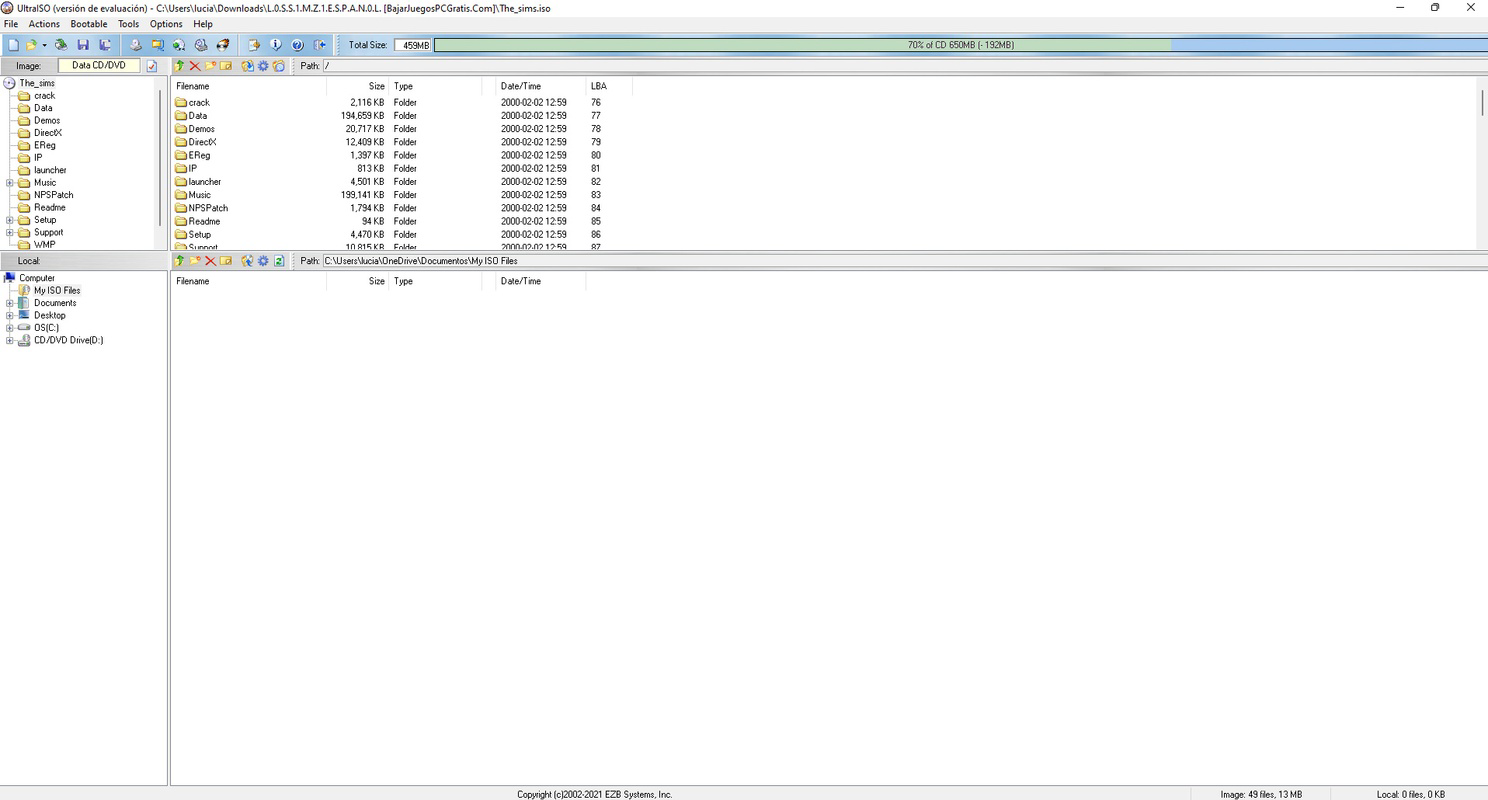Image resolution: width=1488 pixels, height=800 pixels.
Task: Click the Total Size input field
Action: click(411, 44)
